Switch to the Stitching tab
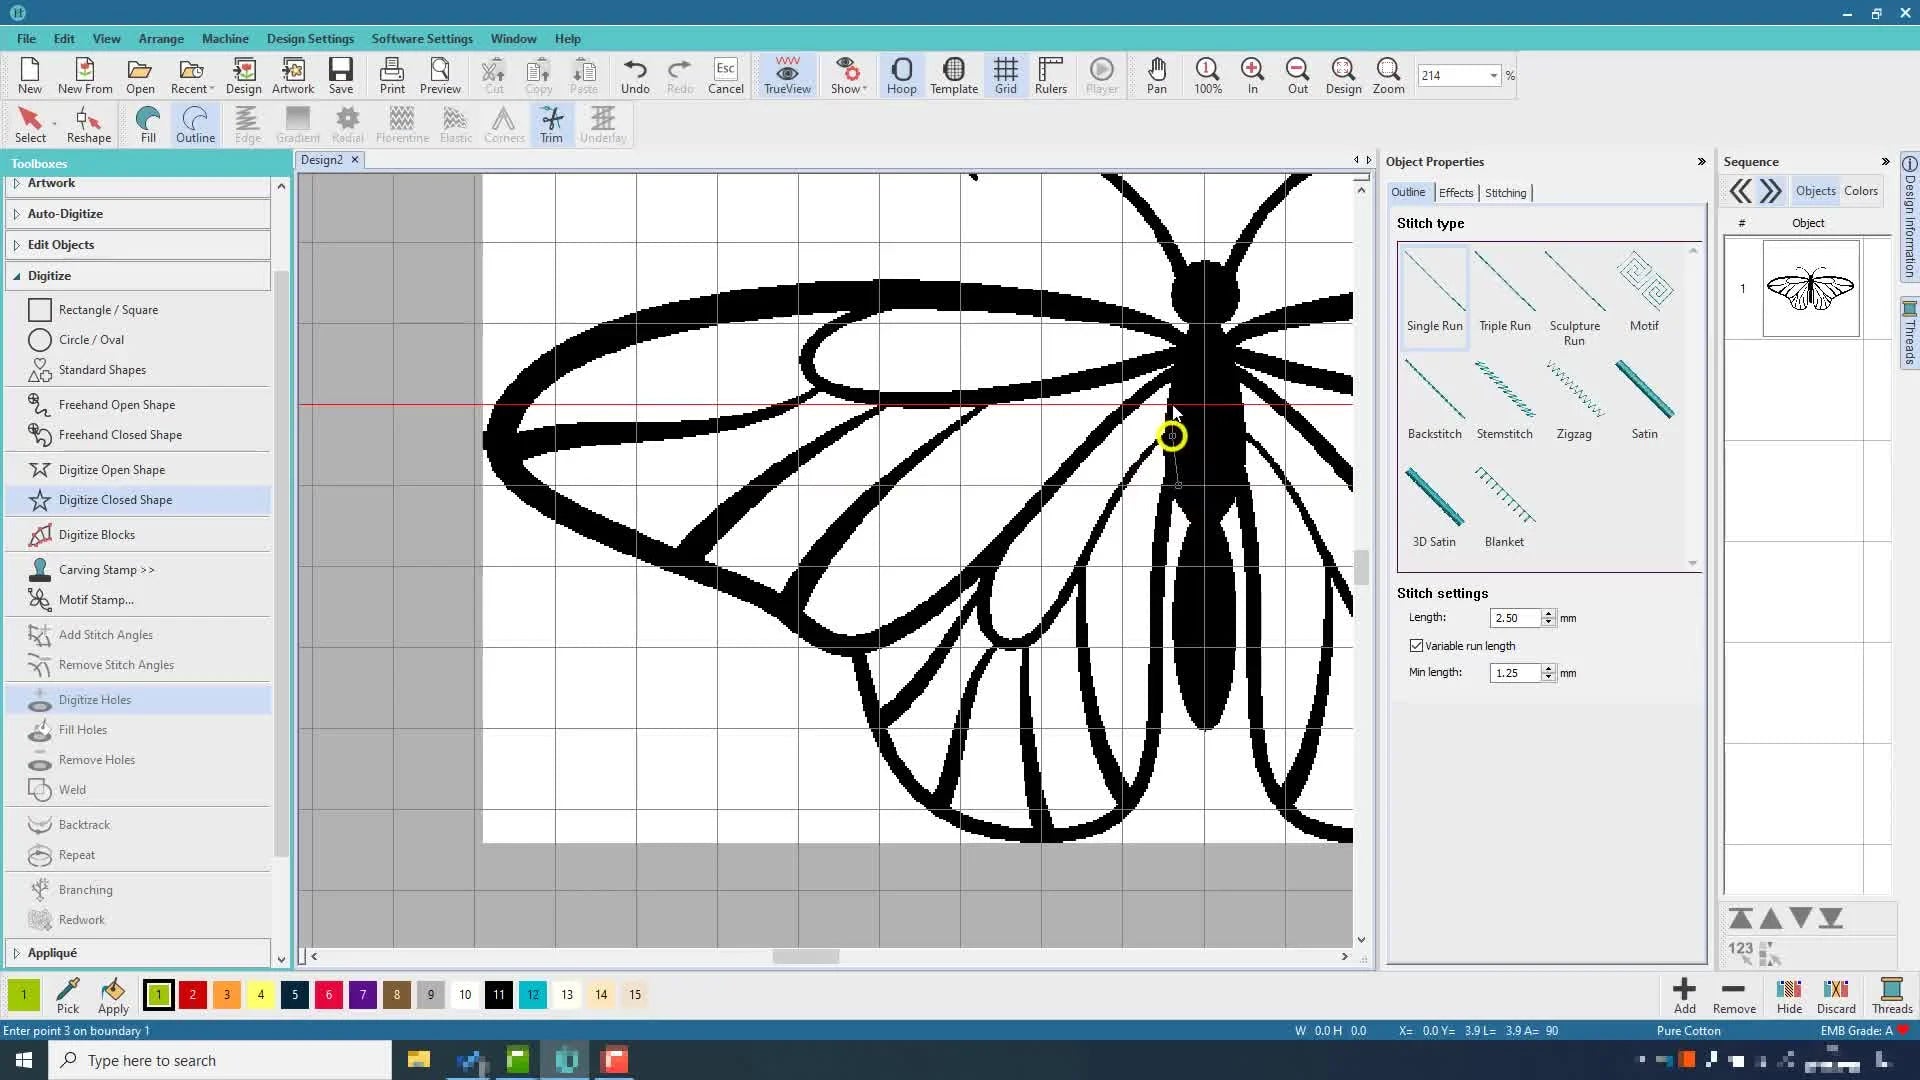The width and height of the screenshot is (1920, 1080). click(1506, 192)
